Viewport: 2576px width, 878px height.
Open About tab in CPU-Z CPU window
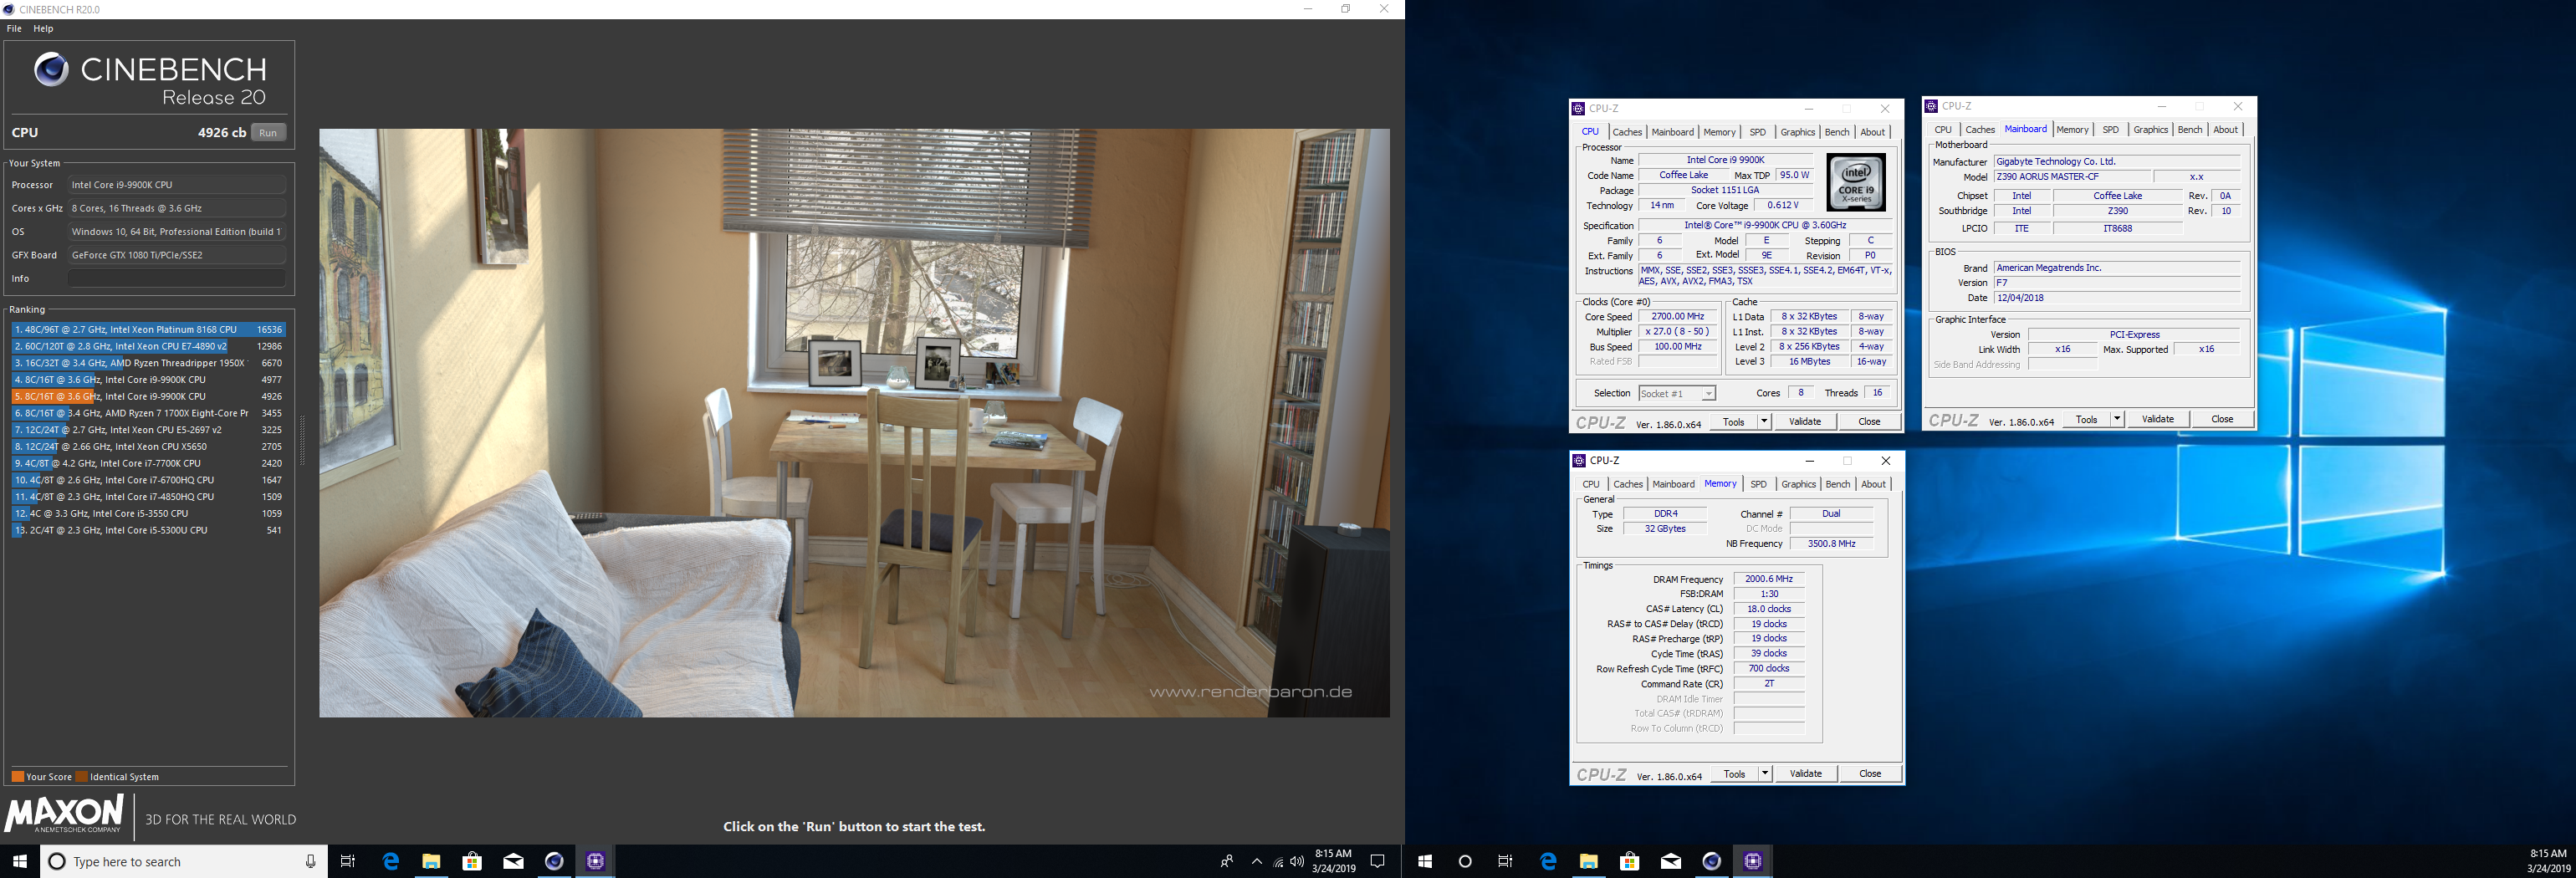point(1873,132)
